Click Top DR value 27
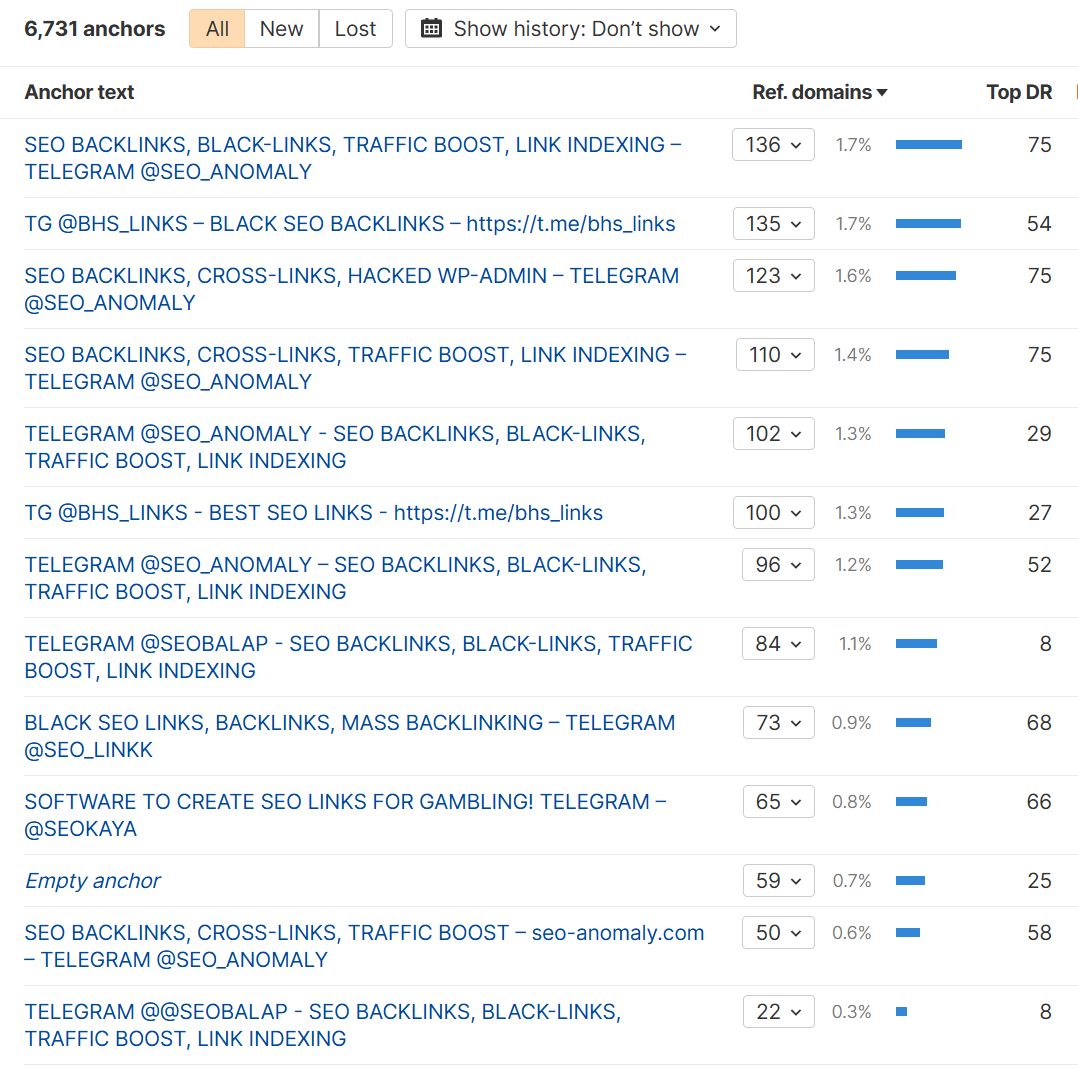Screen dimensions: 1078x1068 tap(1039, 512)
